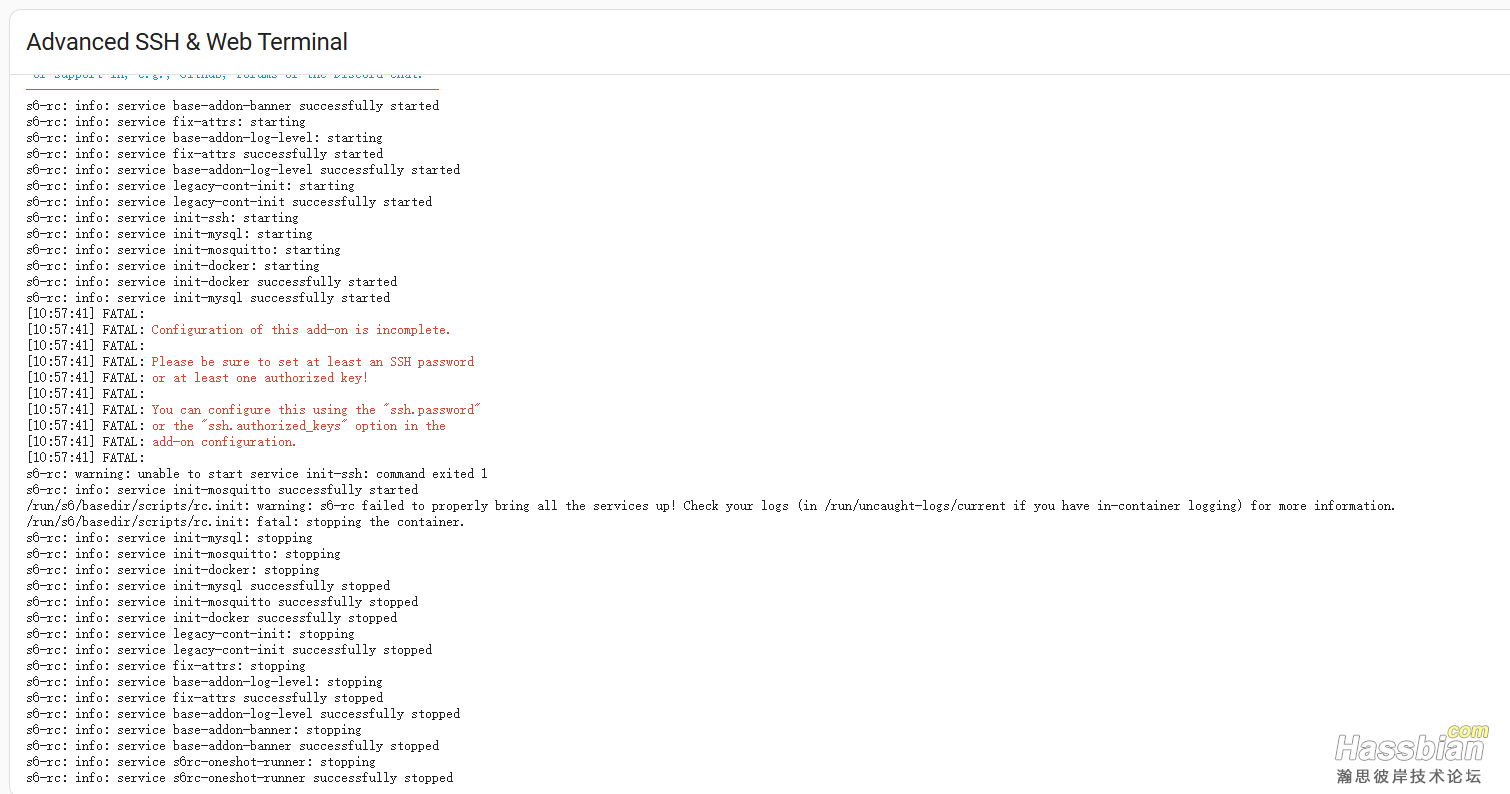1510x794 pixels.
Task: Click red text mentioning "ssh.password"
Action: pos(317,410)
